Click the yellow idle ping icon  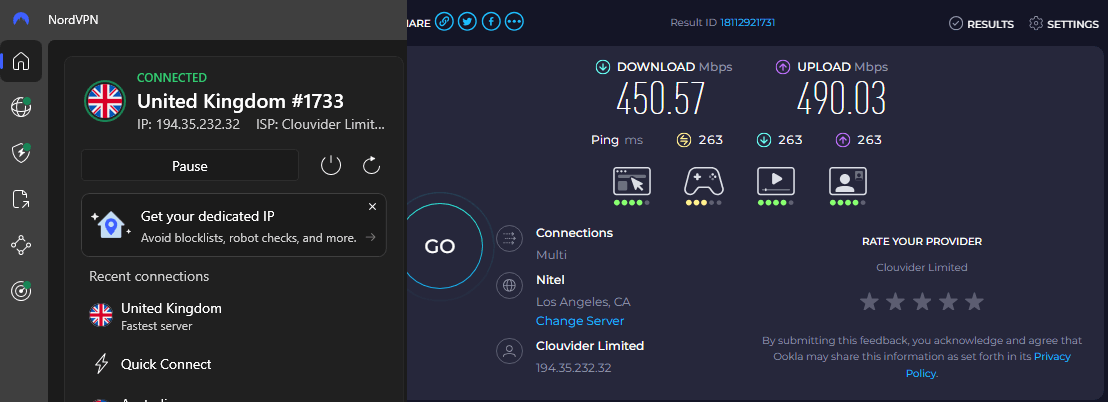point(683,140)
